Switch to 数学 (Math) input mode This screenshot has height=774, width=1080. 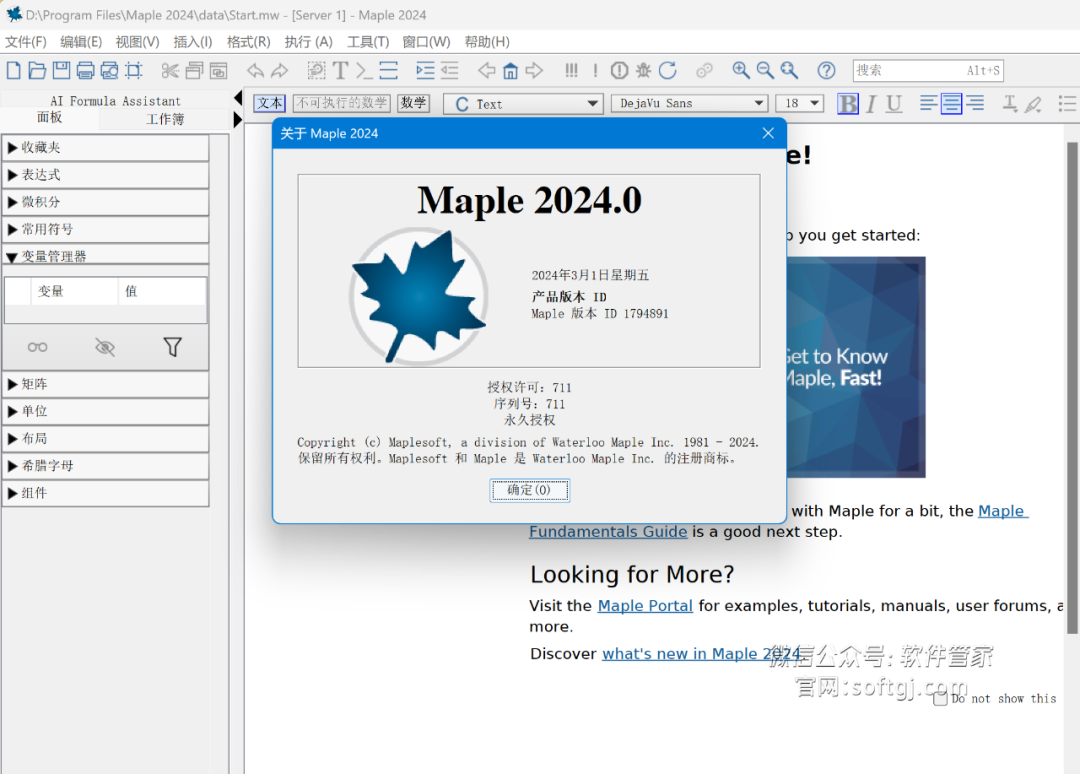tap(413, 103)
